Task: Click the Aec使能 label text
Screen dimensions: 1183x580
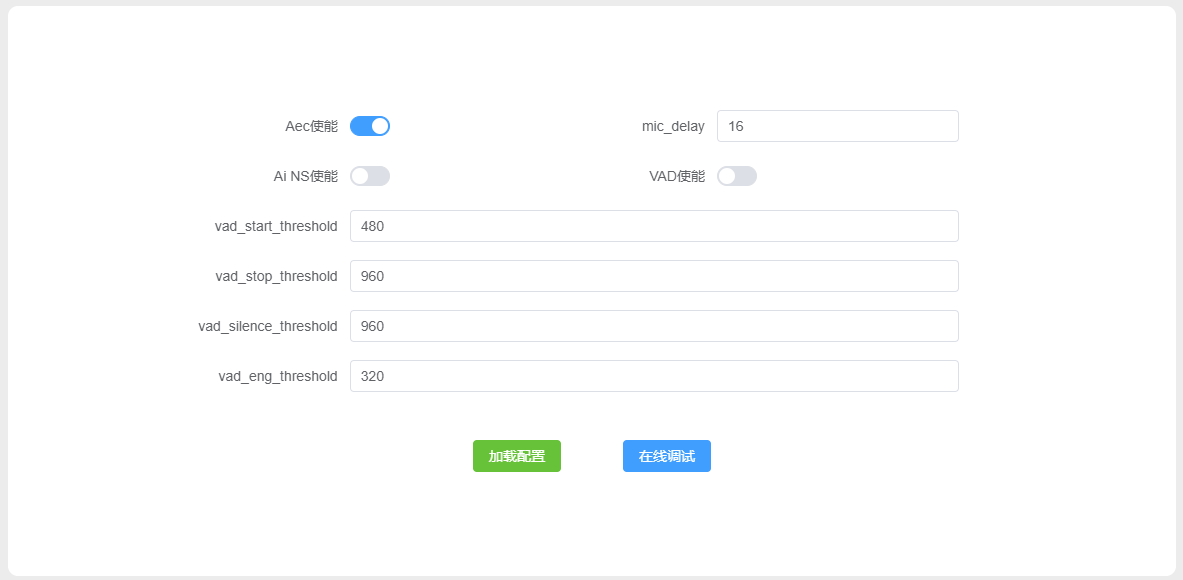Action: coord(311,126)
